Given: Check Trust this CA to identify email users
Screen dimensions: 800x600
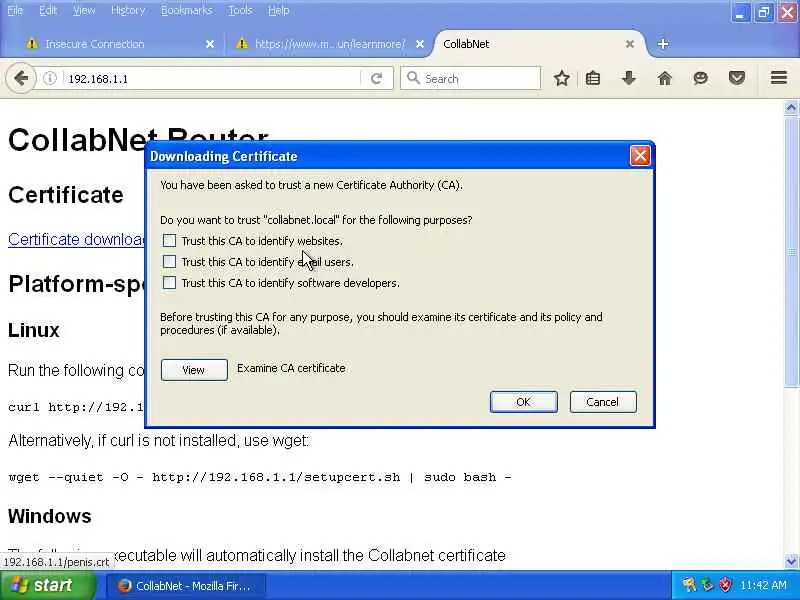Looking at the screenshot, I should (x=169, y=262).
